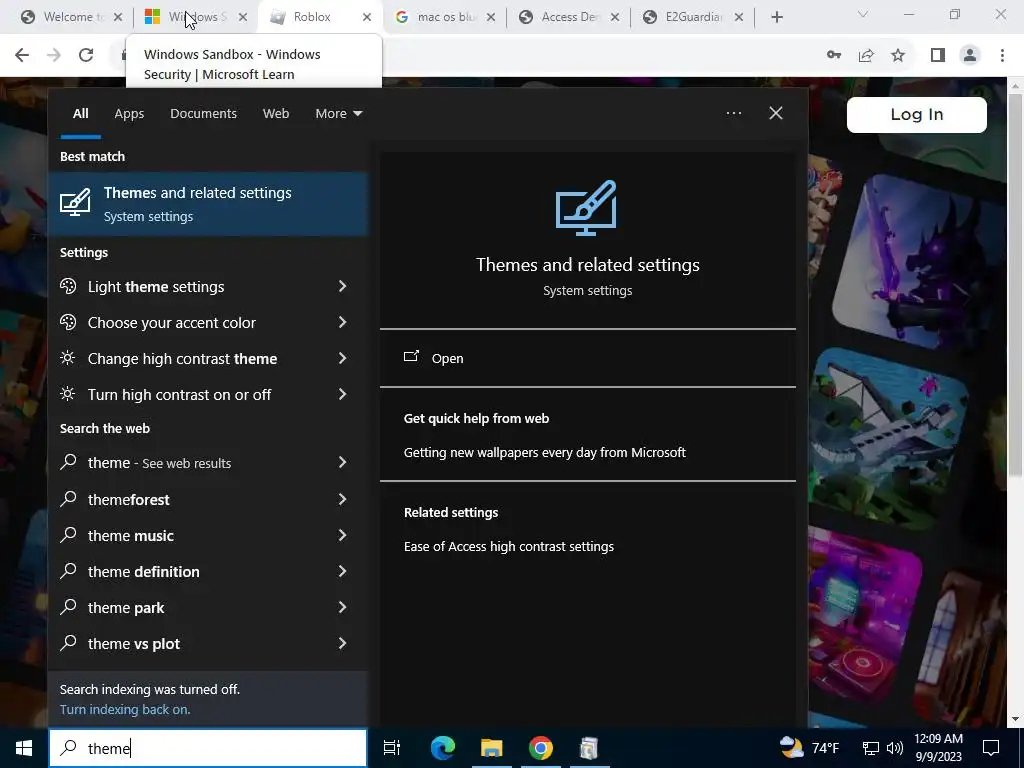Click the purple dragon game thumbnail
The height and width of the screenshot is (768, 1024).
point(918,261)
